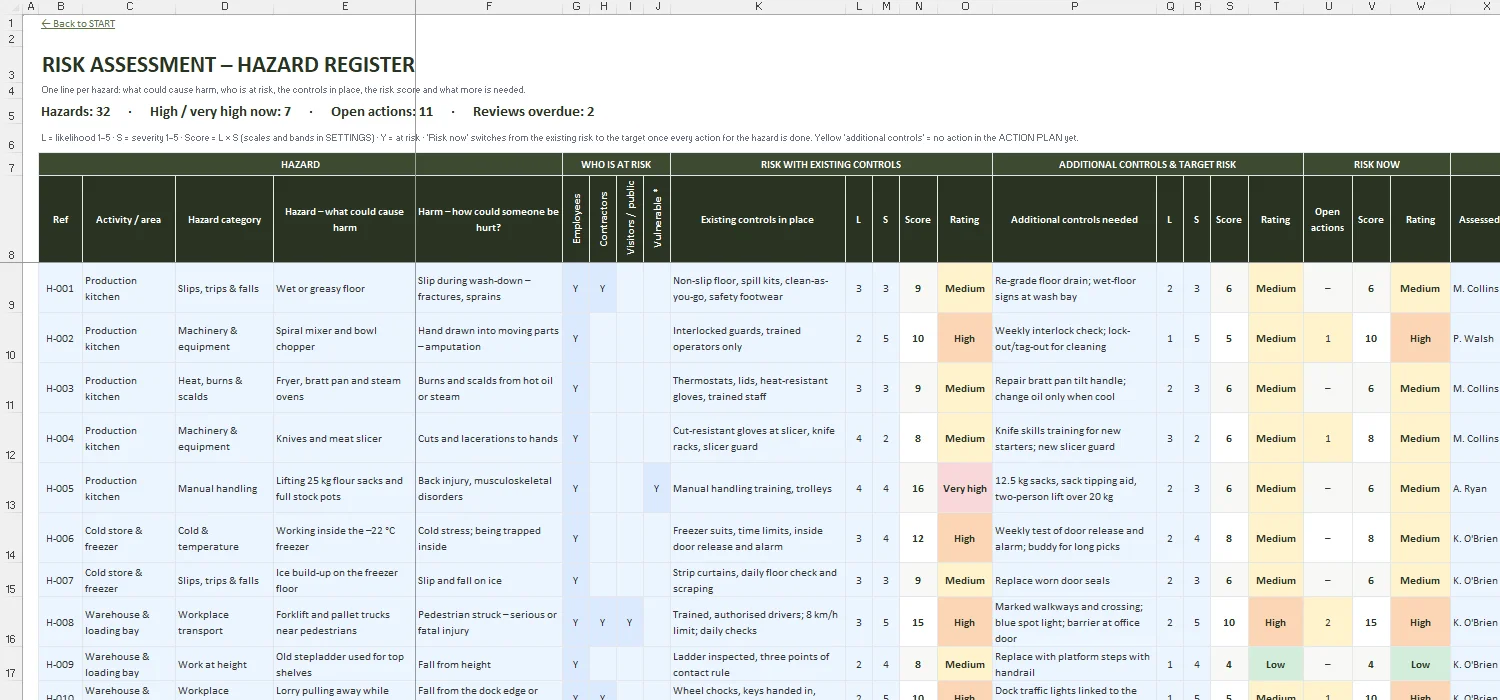Screen dimensions: 1500x700
Task: Select the 'Spiral mixer and bowl chopper' cell
Action: 344,338
